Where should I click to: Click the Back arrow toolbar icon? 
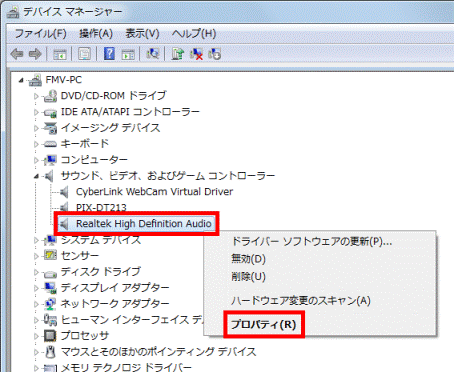click(16, 54)
